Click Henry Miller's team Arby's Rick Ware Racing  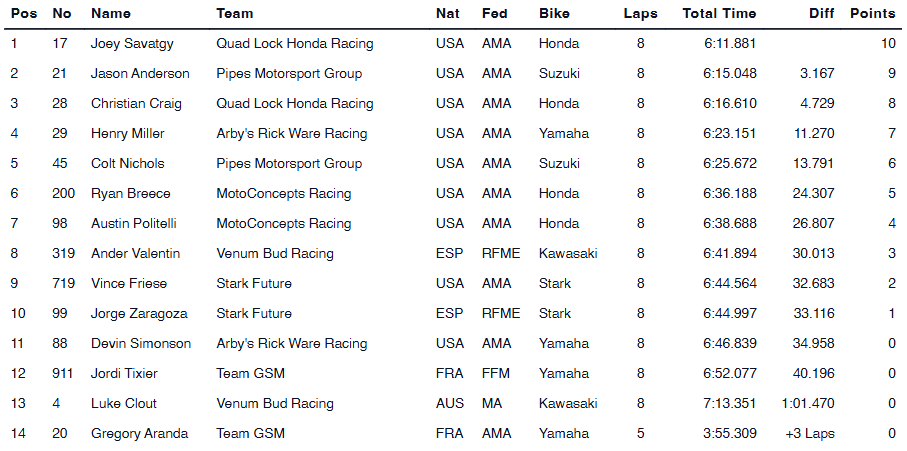click(292, 134)
